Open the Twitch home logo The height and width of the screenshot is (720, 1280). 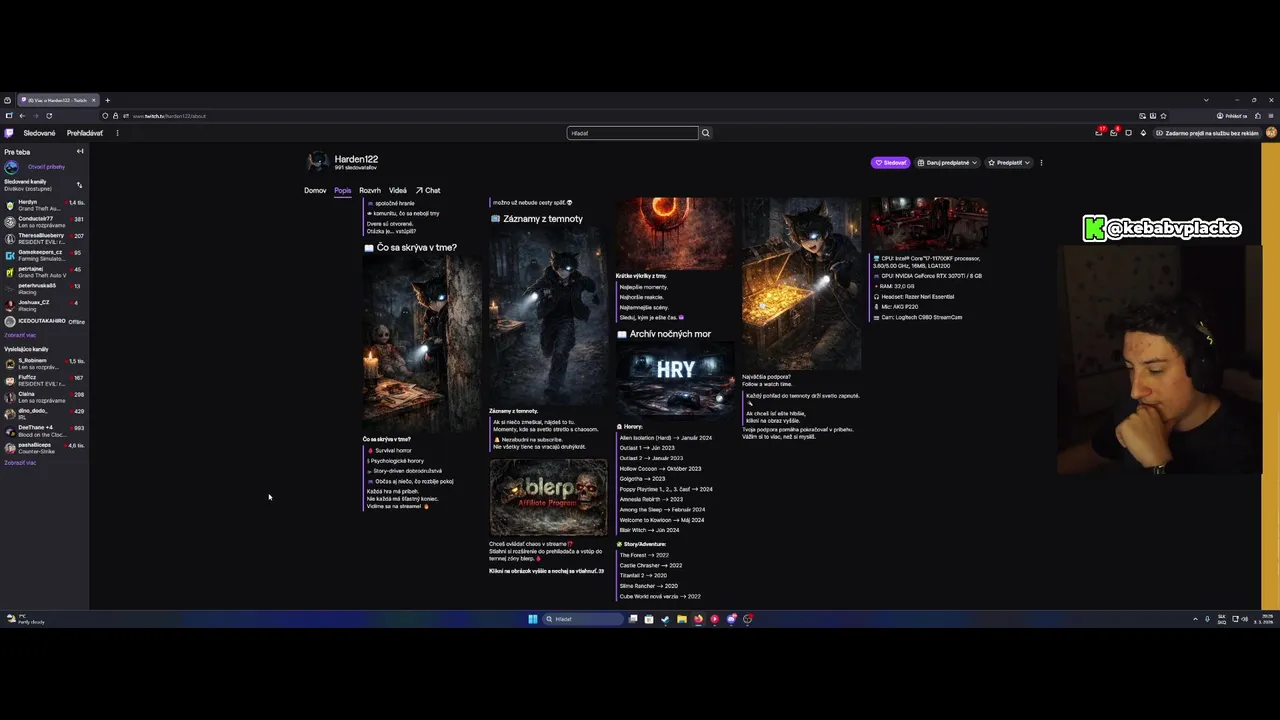9,133
